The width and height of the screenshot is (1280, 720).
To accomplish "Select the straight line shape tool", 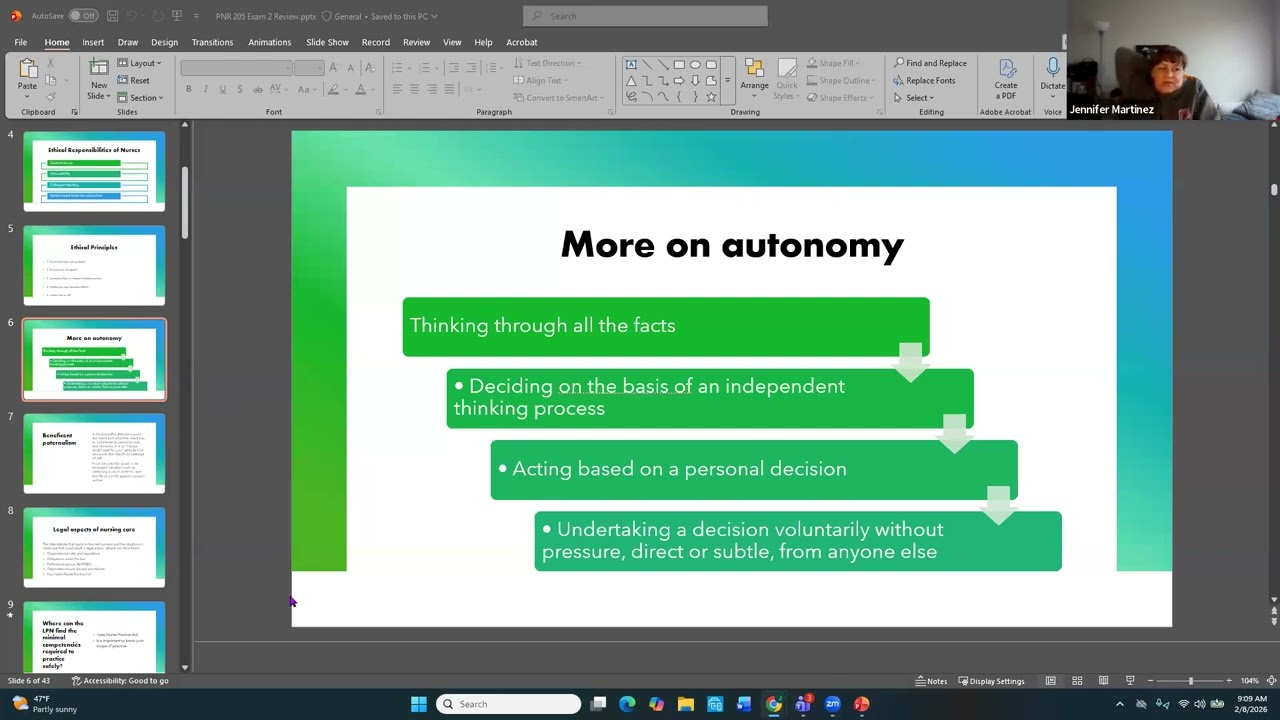I will coord(647,64).
